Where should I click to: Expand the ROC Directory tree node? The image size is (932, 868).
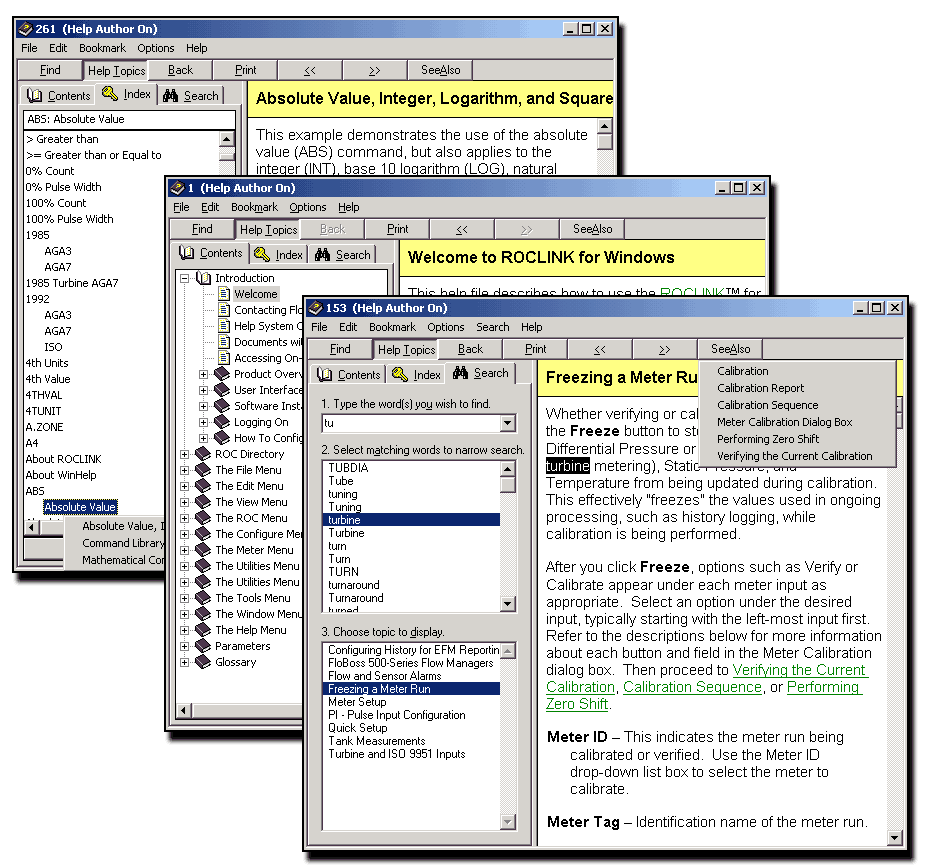click(184, 454)
